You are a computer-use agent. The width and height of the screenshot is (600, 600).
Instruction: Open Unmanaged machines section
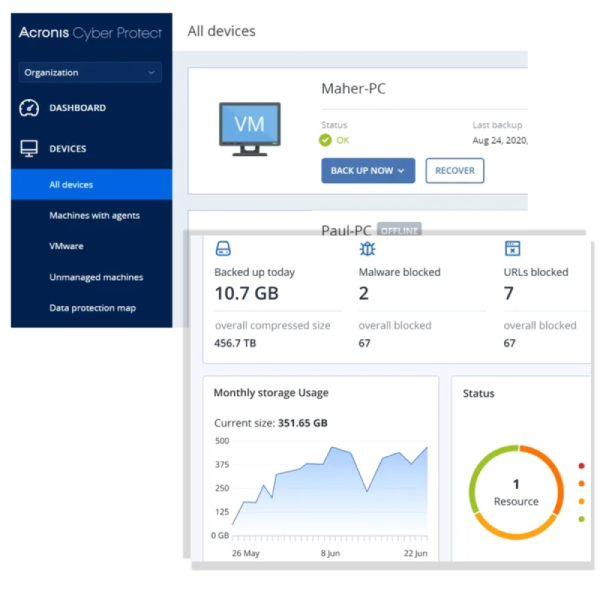pyautogui.click(x=96, y=277)
